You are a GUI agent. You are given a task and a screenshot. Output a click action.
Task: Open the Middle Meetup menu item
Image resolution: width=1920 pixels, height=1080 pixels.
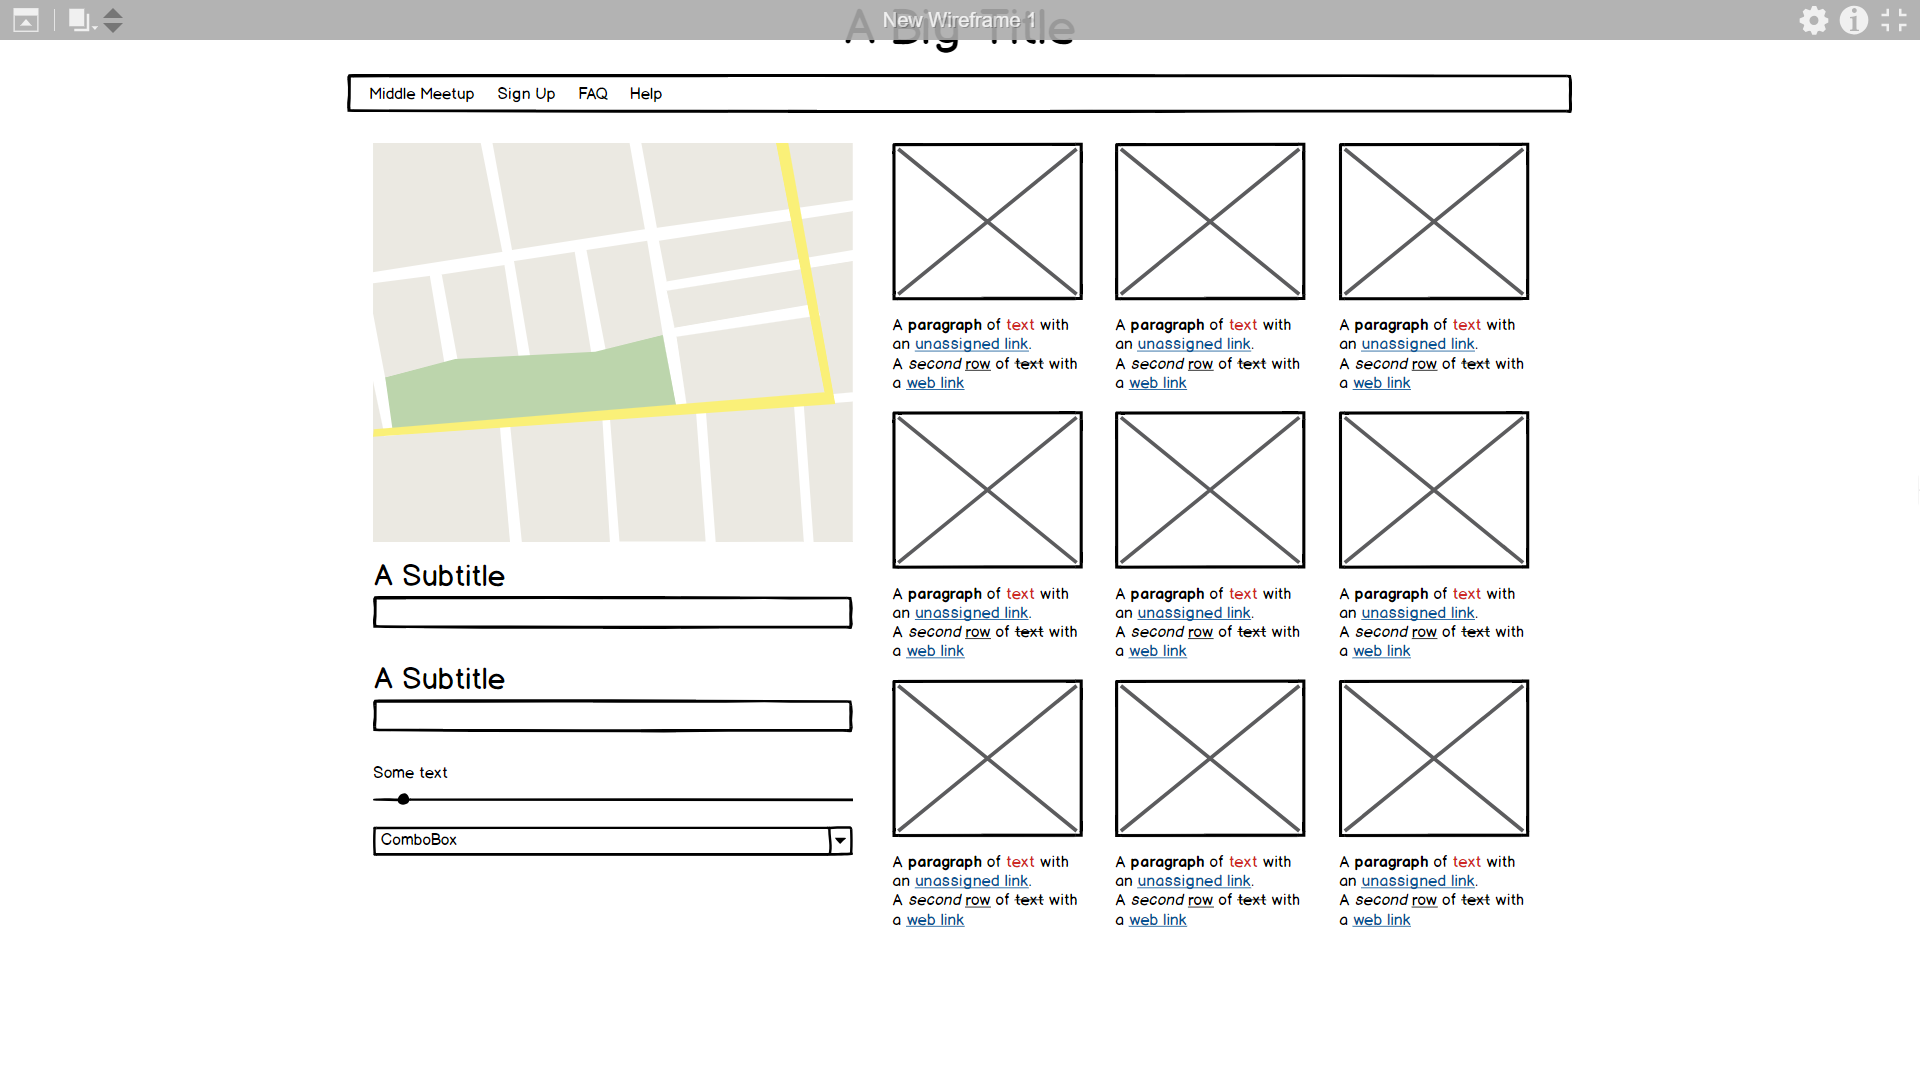(421, 94)
